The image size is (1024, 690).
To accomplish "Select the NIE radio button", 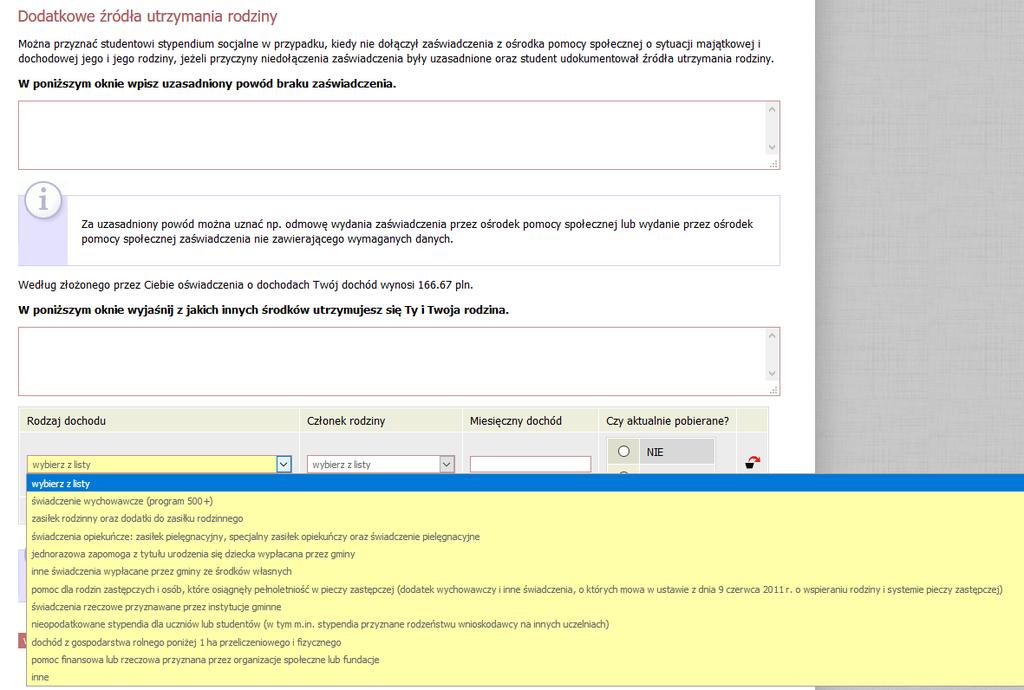I will click(x=624, y=451).
